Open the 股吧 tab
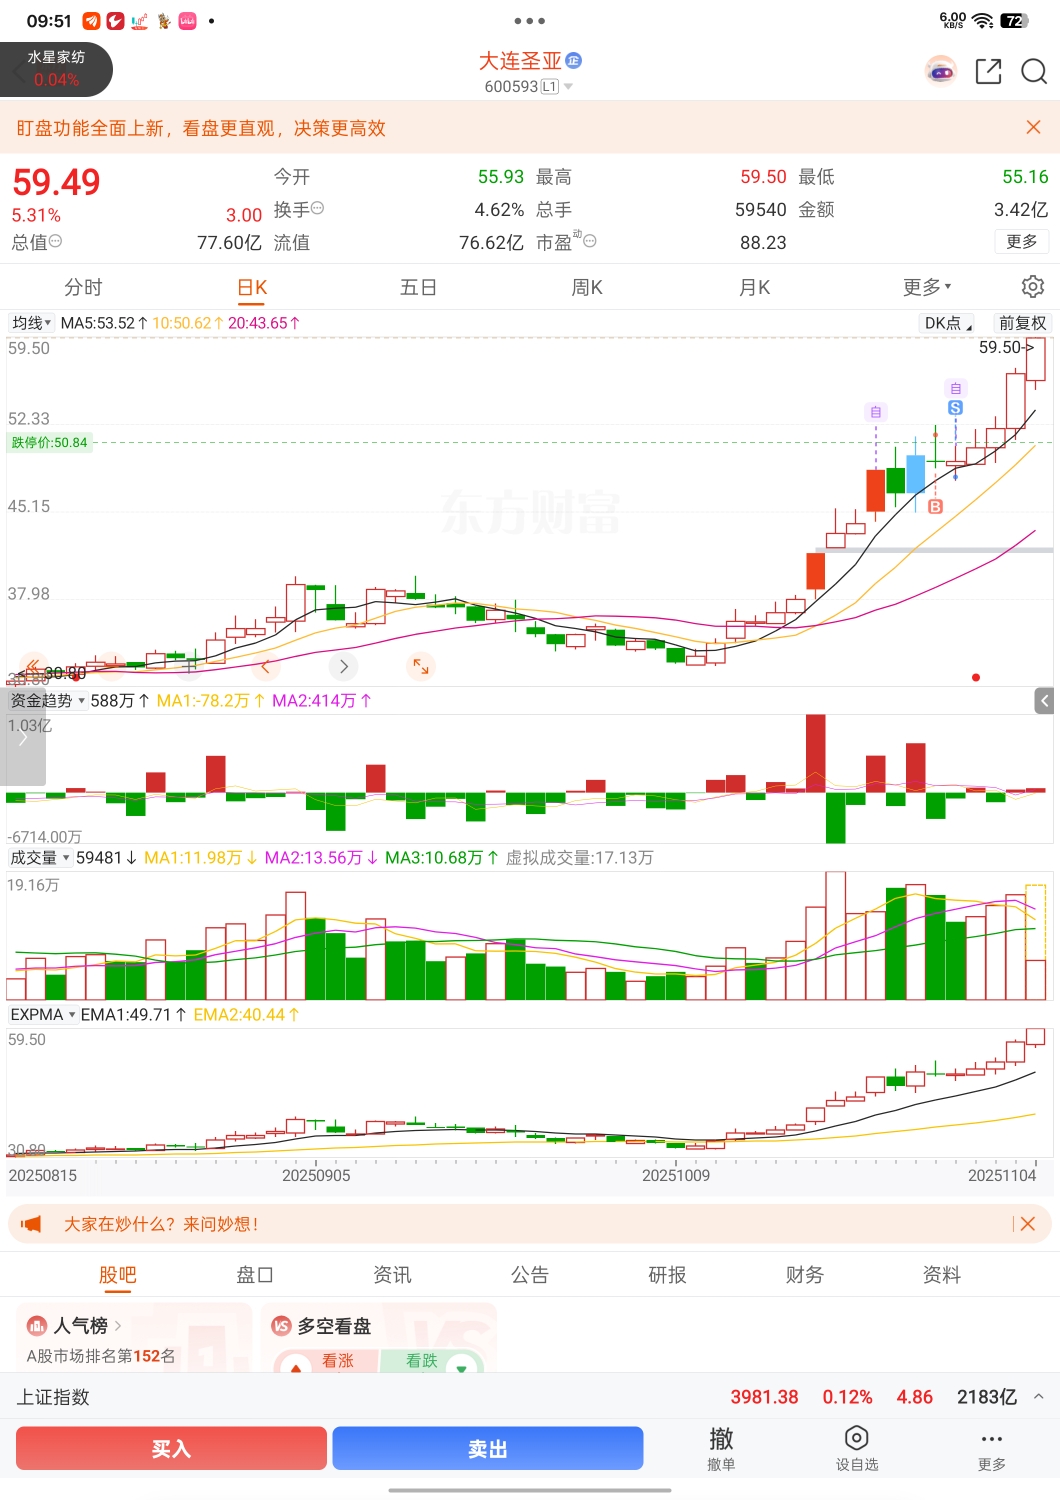Viewport: 1060px width, 1500px height. pos(117,1275)
